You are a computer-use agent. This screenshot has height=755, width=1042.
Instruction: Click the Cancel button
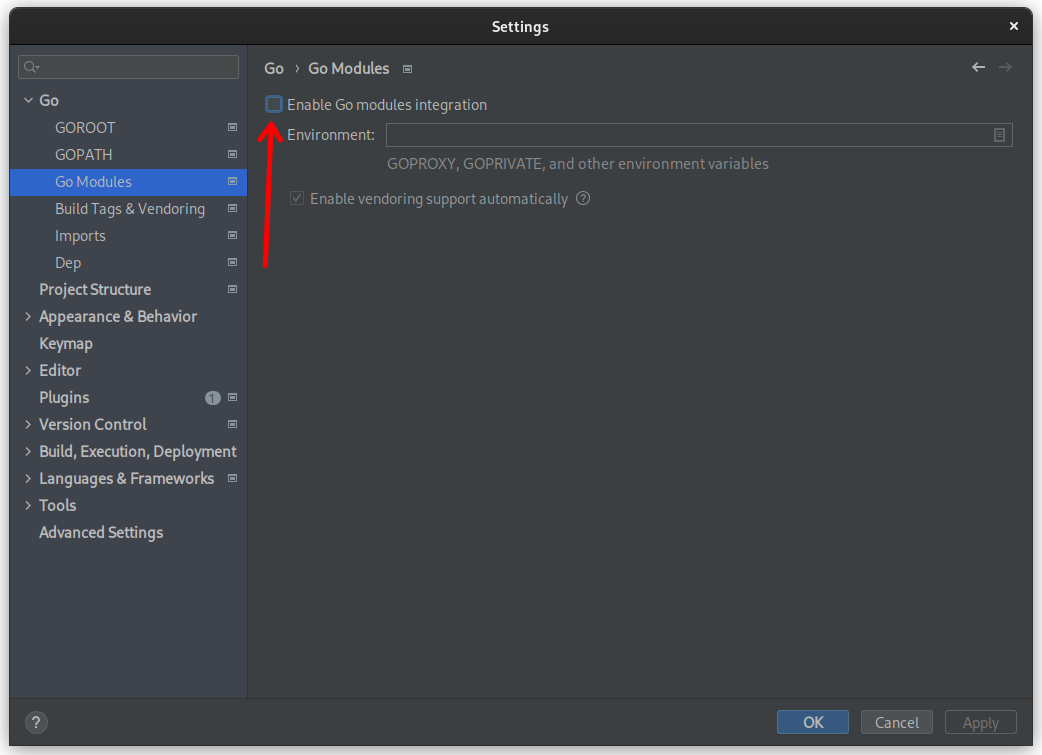pos(896,722)
